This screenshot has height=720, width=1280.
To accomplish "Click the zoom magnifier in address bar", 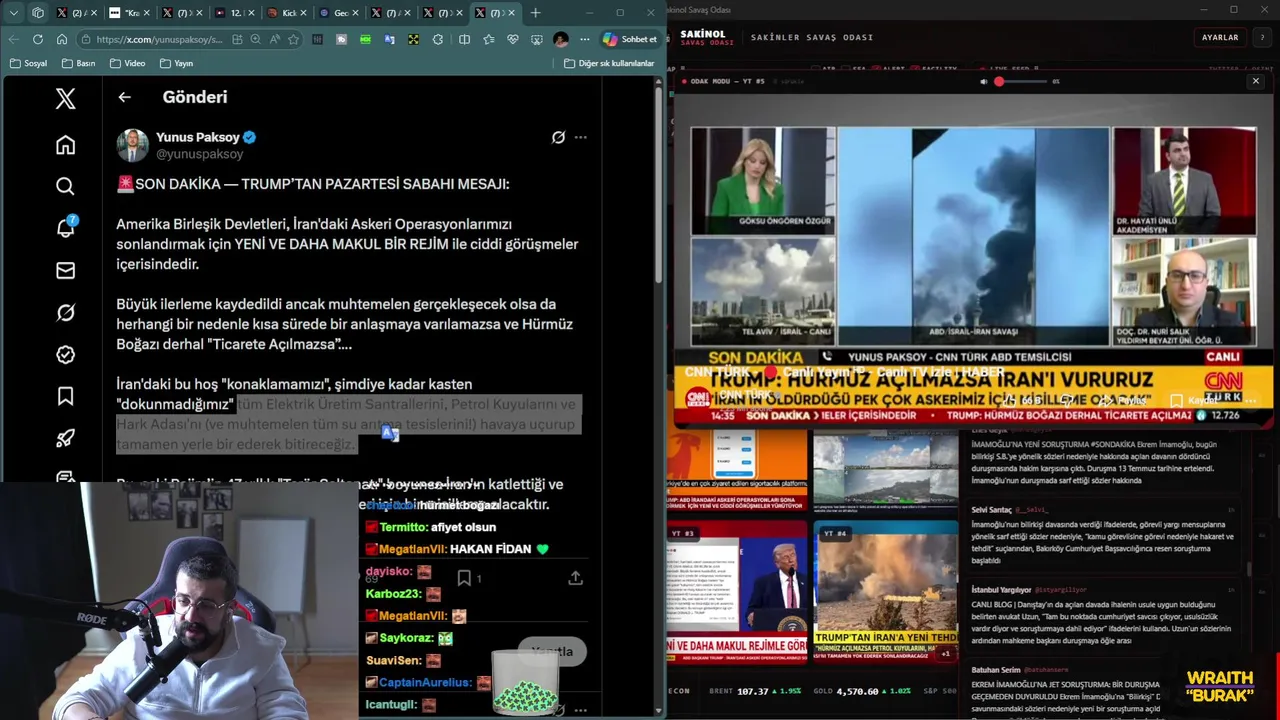I will click(256, 39).
